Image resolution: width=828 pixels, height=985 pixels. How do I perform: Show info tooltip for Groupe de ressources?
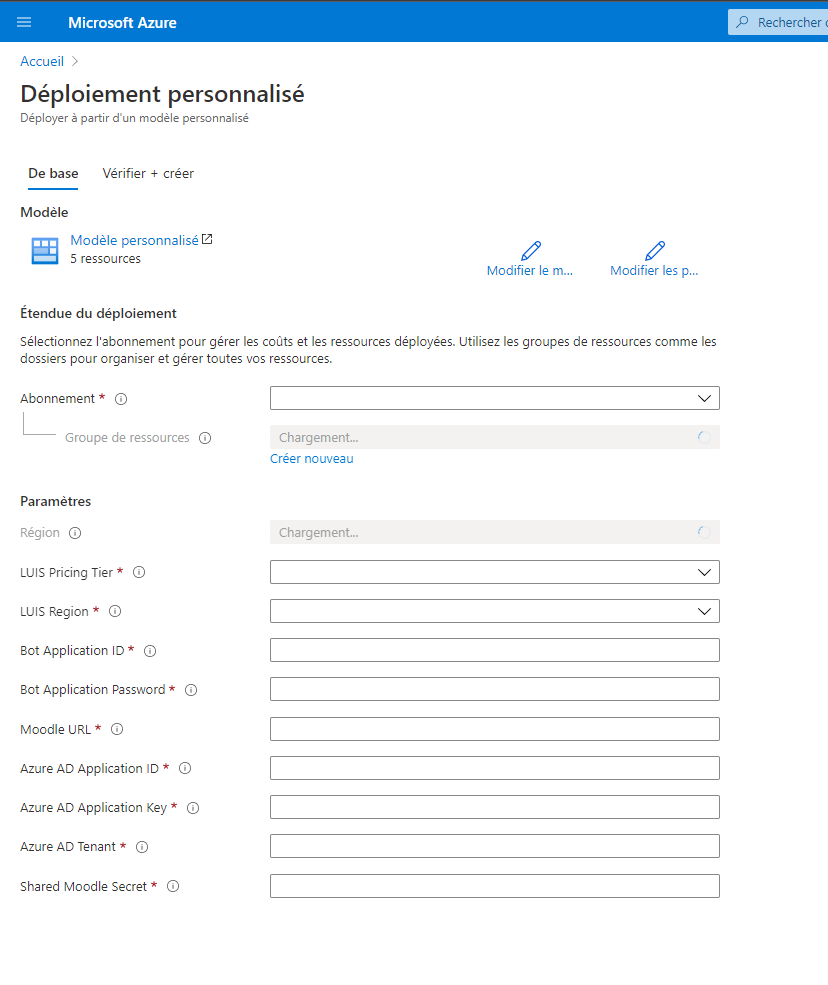[x=205, y=438]
